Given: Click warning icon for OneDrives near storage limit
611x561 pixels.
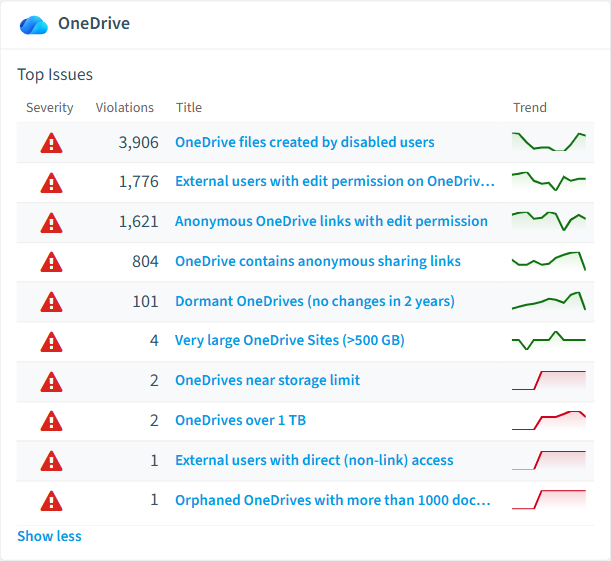Looking at the screenshot, I should pyautogui.click(x=51, y=381).
